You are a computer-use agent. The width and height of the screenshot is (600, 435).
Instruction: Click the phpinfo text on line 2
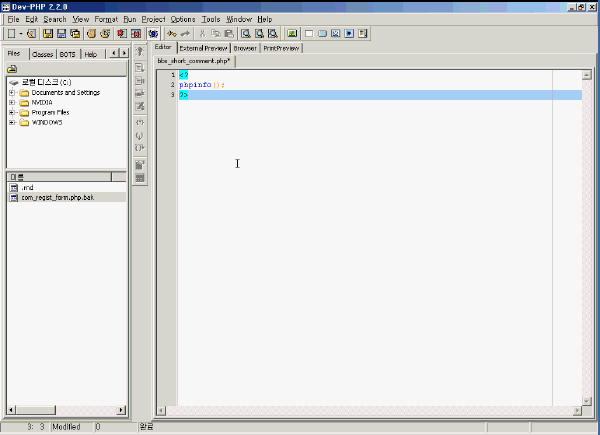pos(195,85)
